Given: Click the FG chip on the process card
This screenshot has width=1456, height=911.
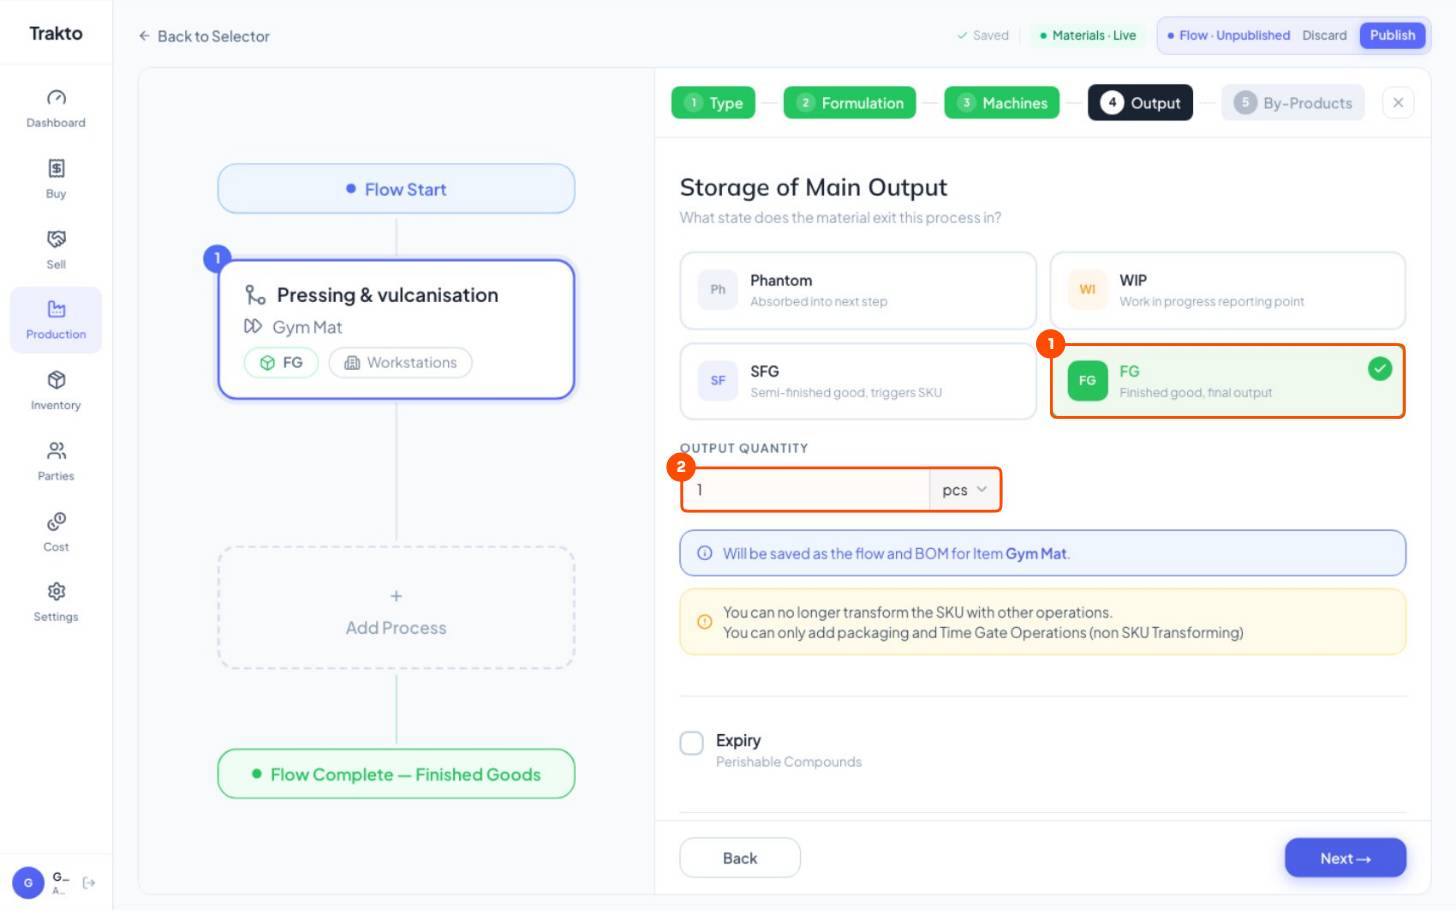Looking at the screenshot, I should tap(281, 363).
